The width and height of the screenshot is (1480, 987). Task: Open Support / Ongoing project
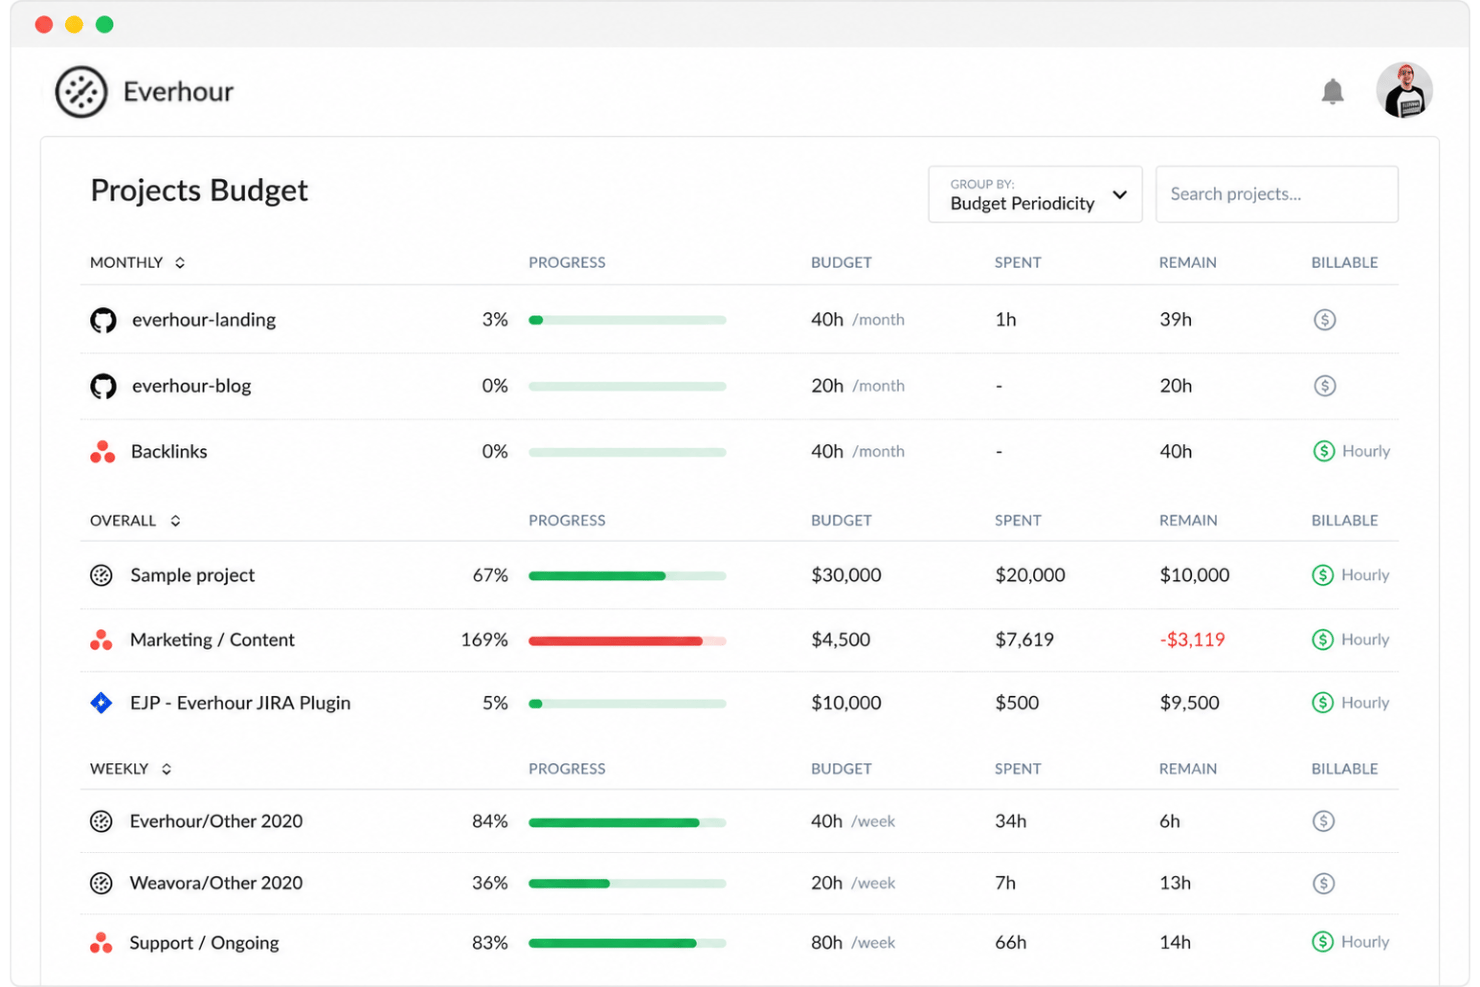204,943
